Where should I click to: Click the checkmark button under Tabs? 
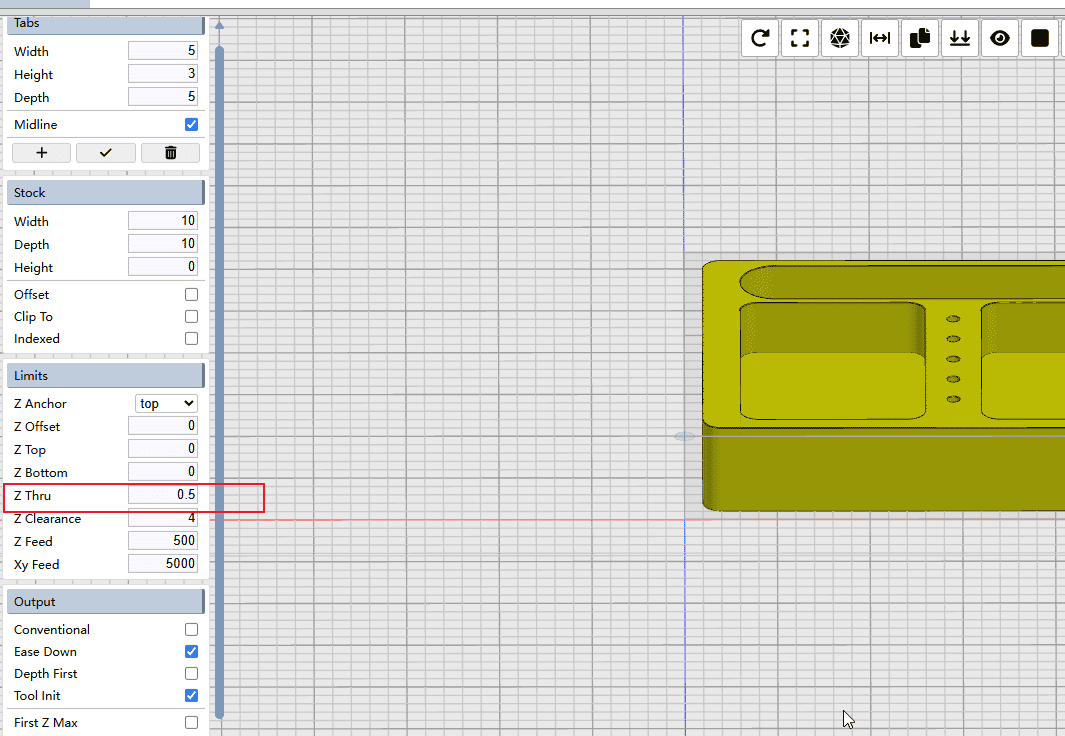105,153
